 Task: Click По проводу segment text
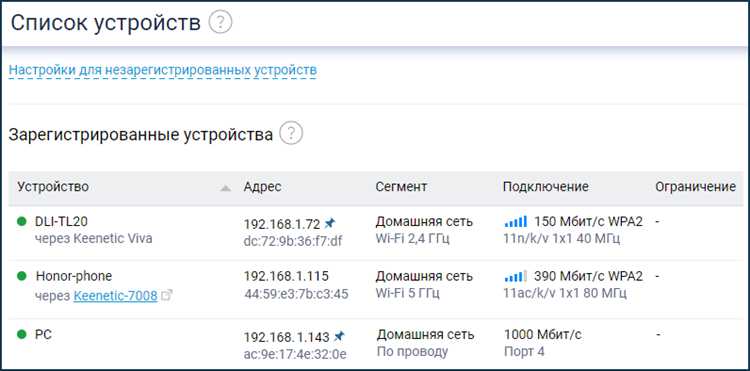[x=412, y=352]
